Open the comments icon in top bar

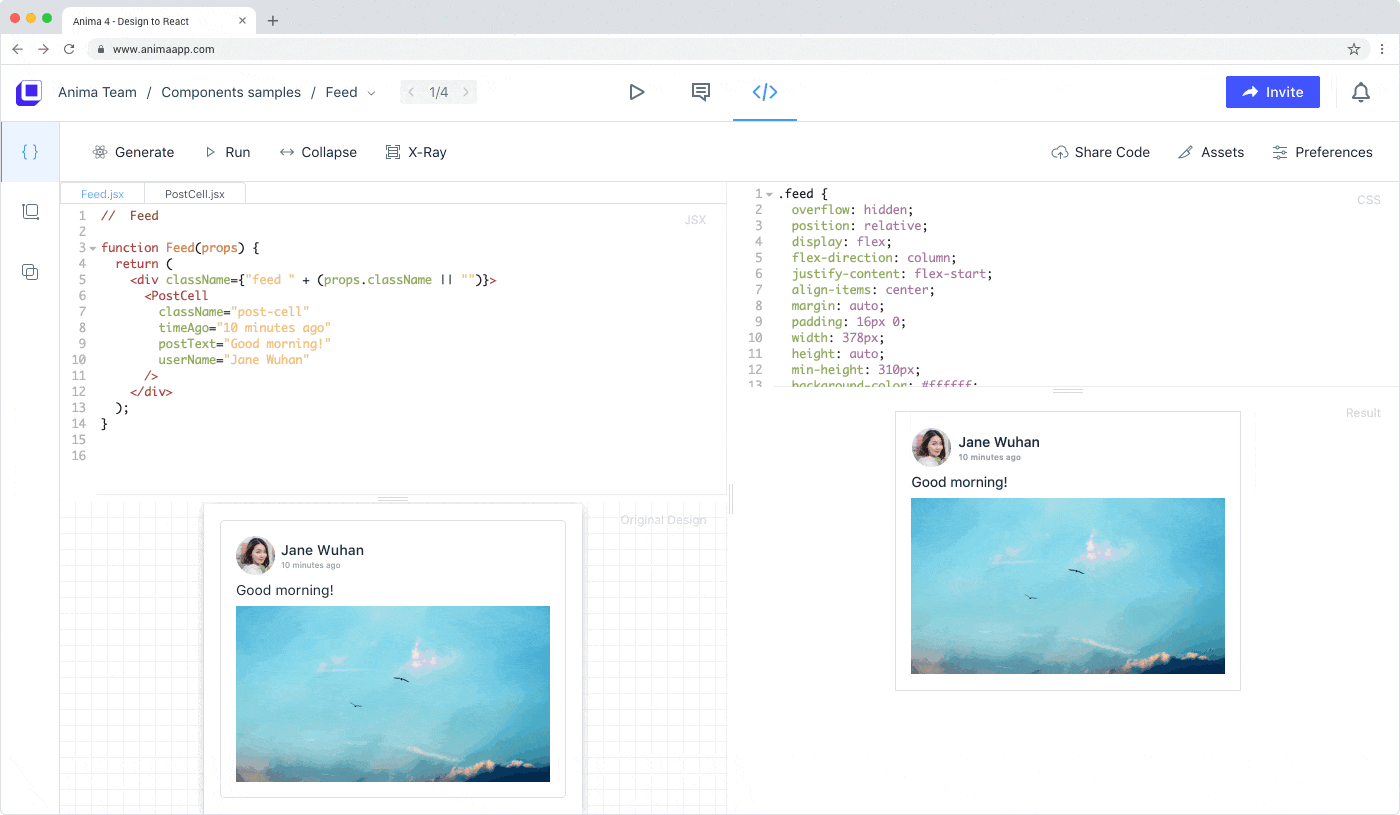point(700,92)
